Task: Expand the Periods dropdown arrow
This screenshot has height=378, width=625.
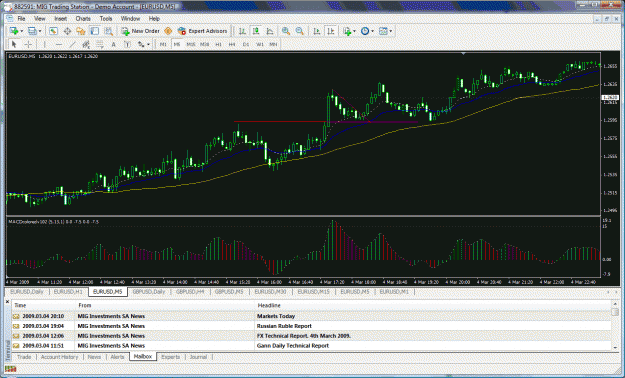Action: click(372, 31)
